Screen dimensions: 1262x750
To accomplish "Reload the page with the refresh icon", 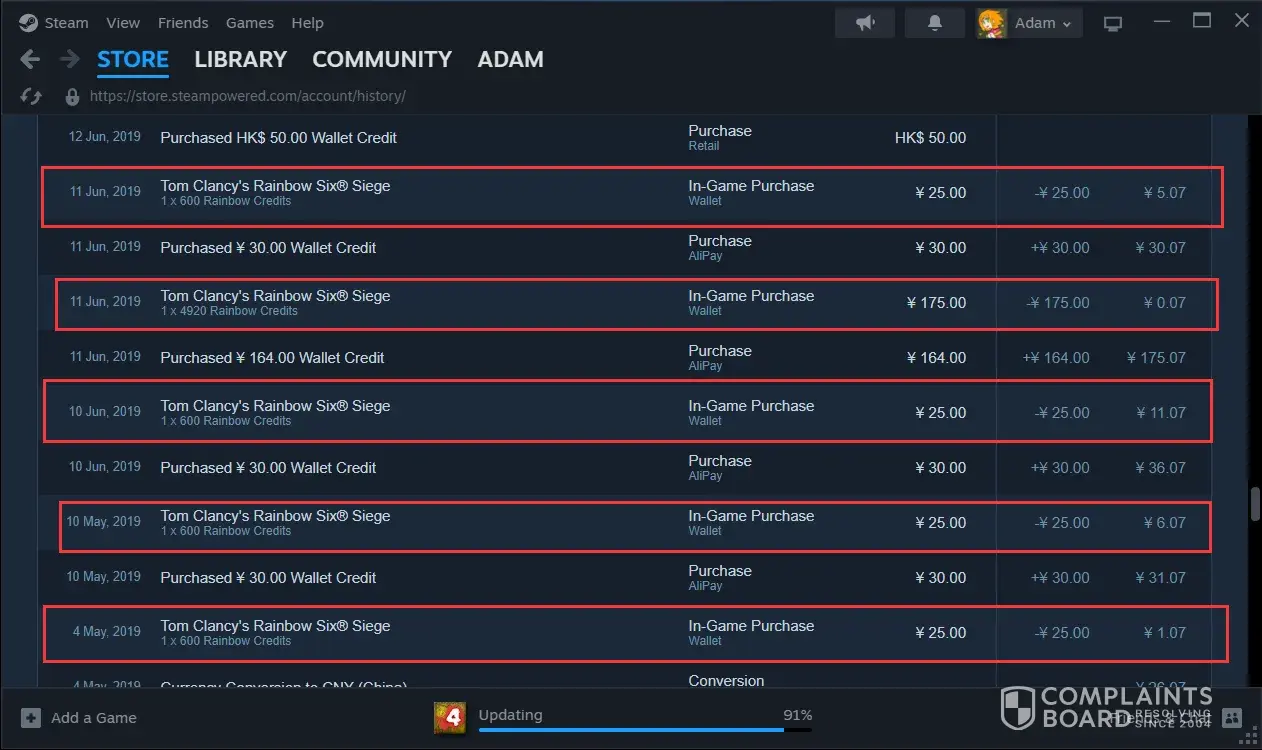I will point(31,97).
